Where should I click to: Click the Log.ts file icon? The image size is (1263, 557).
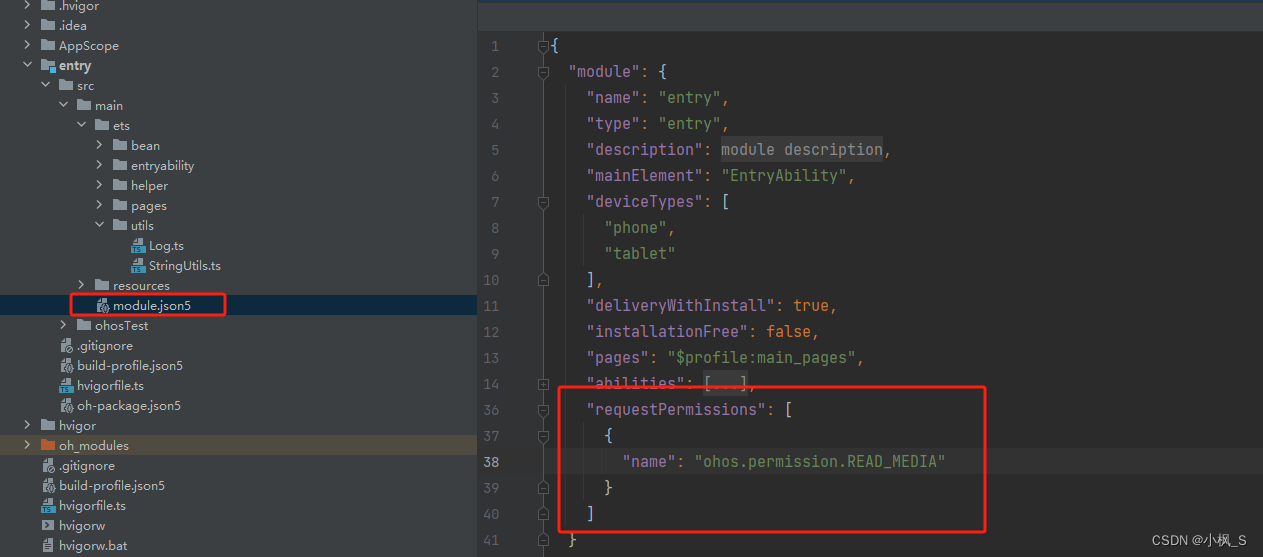(139, 245)
